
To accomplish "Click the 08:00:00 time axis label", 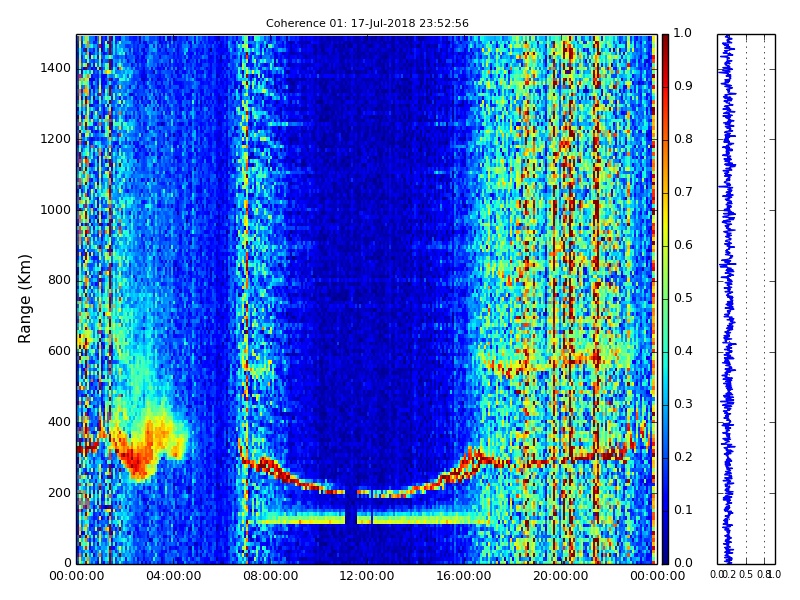I will (x=270, y=576).
